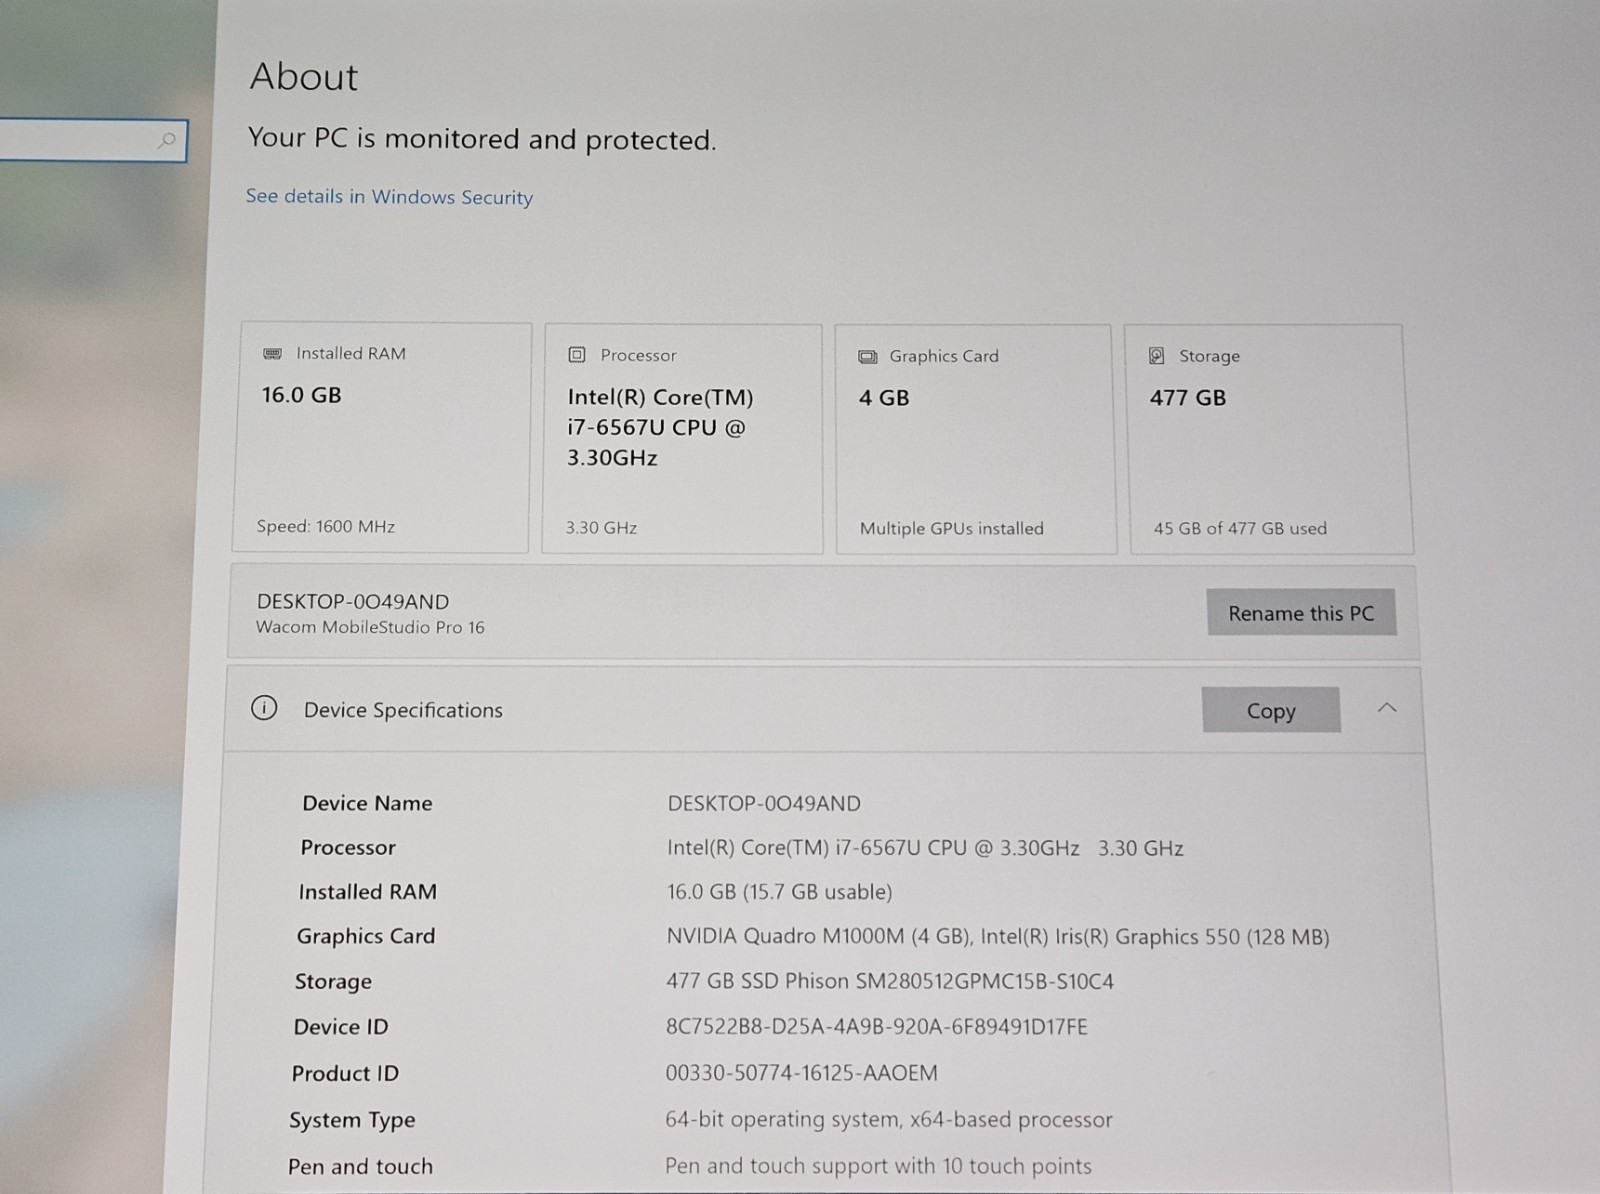Copy the device specifications

point(1271,710)
